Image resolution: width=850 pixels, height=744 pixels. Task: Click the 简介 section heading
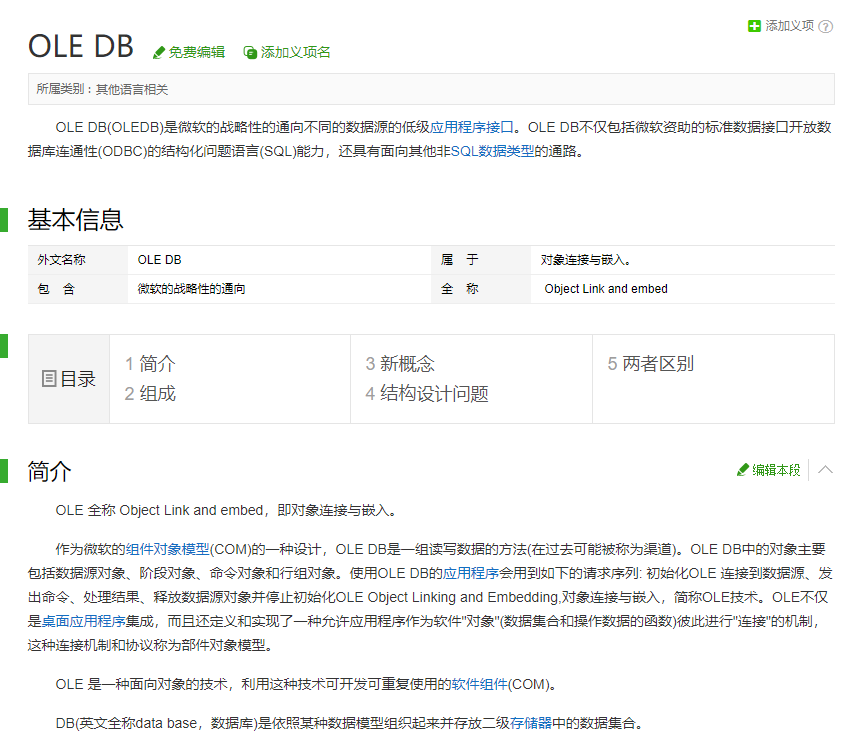click(49, 471)
